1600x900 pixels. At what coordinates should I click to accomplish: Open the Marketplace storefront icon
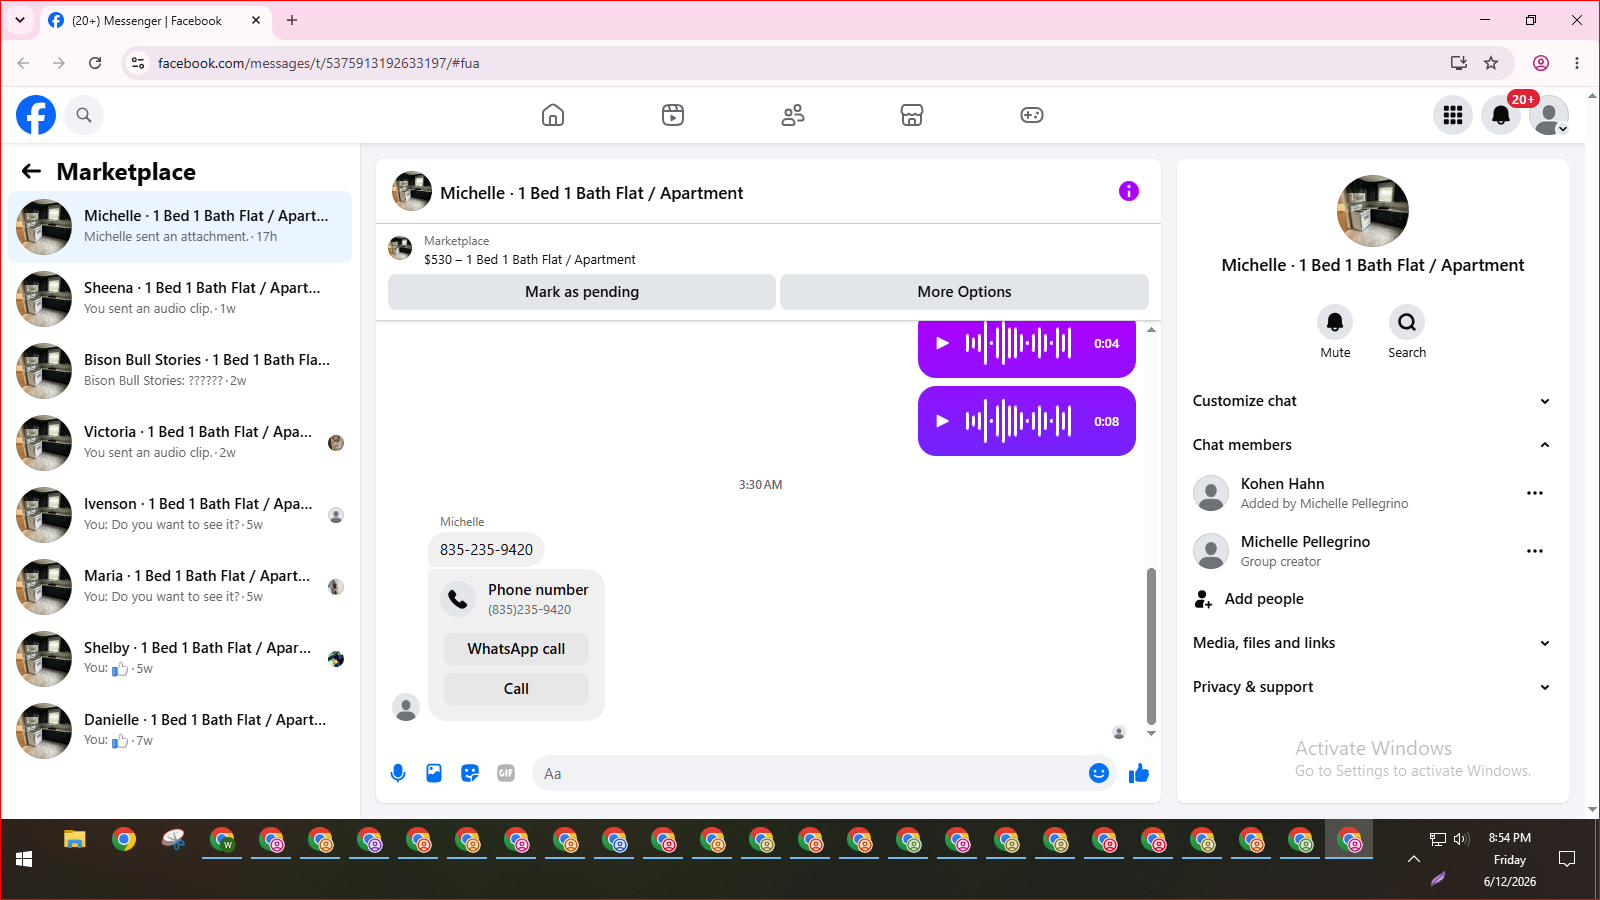[x=912, y=115]
